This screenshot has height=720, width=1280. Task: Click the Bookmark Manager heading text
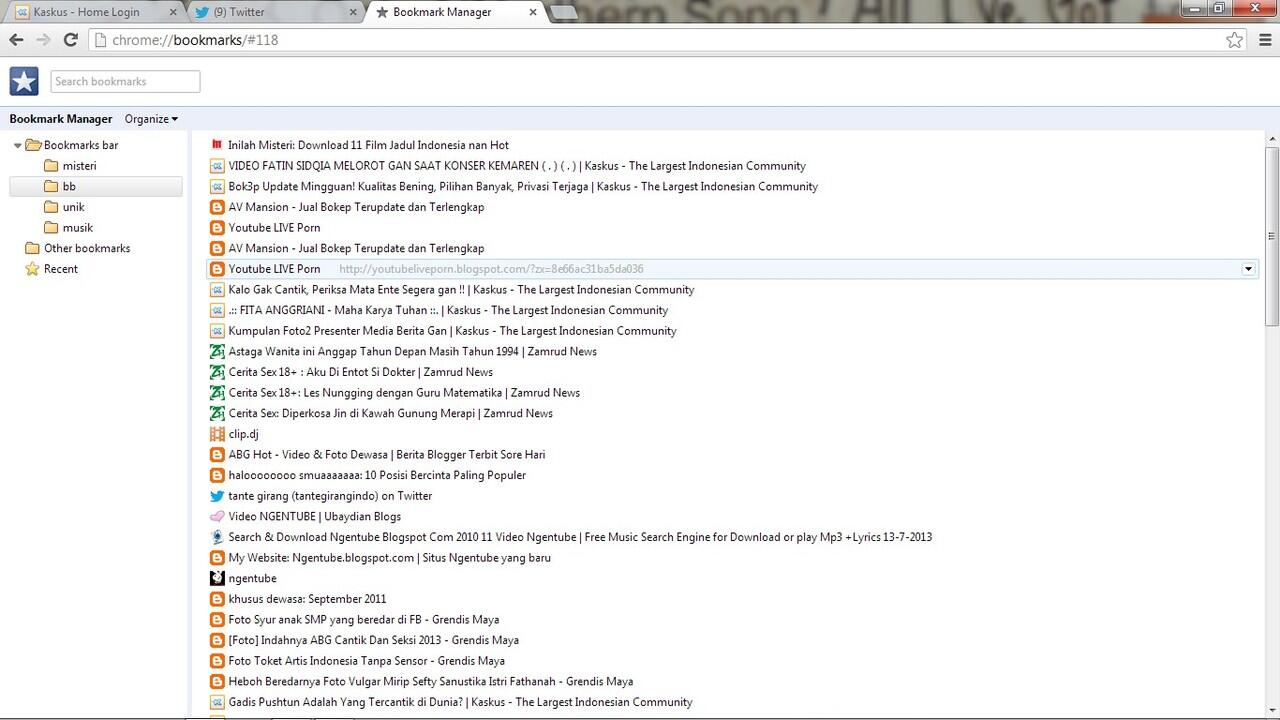61,119
